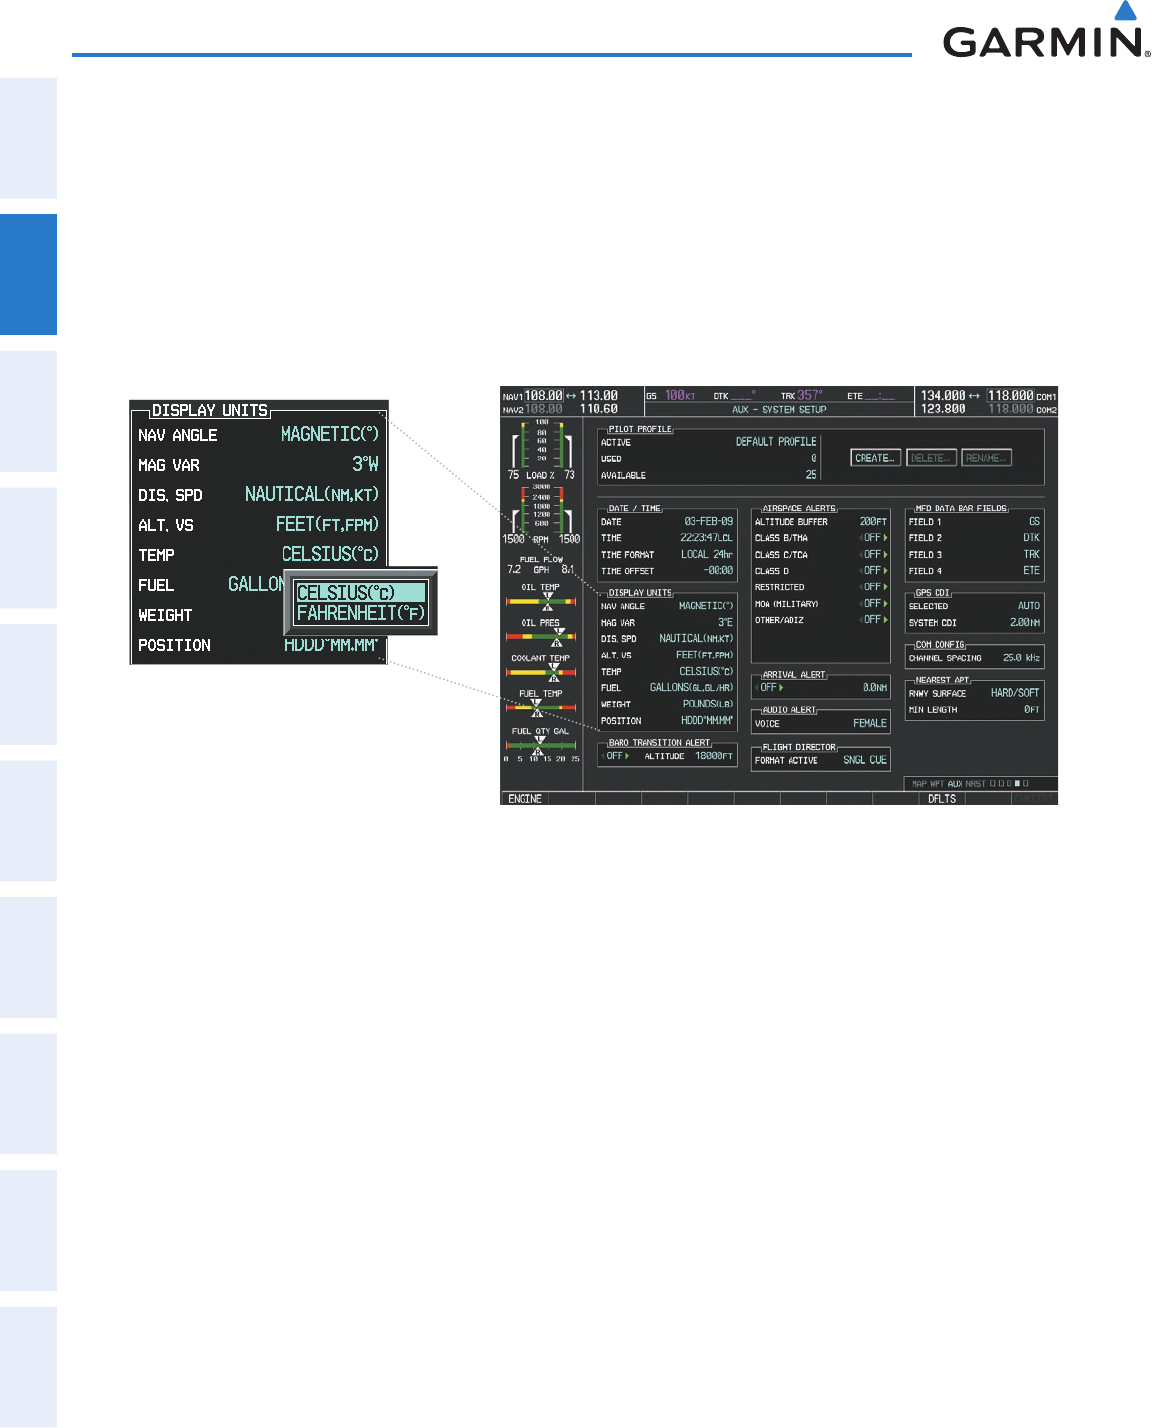Select FAHRENHEIT(°F) in the popup list
1152x1428 pixels.
(x=360, y=614)
